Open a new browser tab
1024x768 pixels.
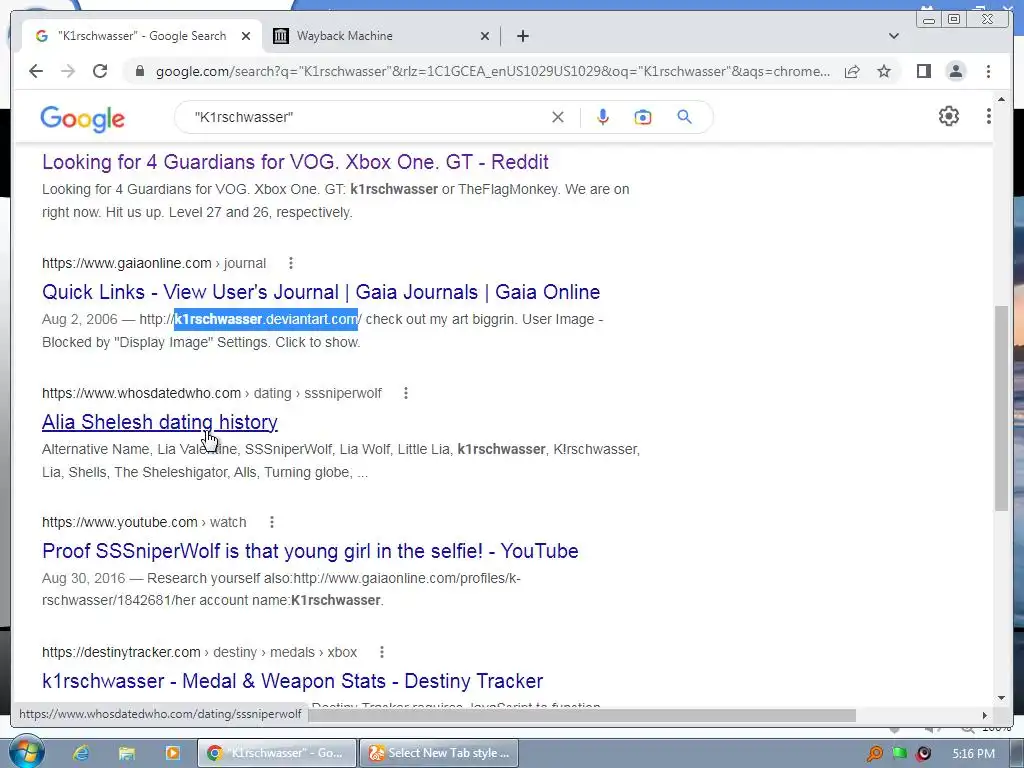pyautogui.click(x=522, y=36)
